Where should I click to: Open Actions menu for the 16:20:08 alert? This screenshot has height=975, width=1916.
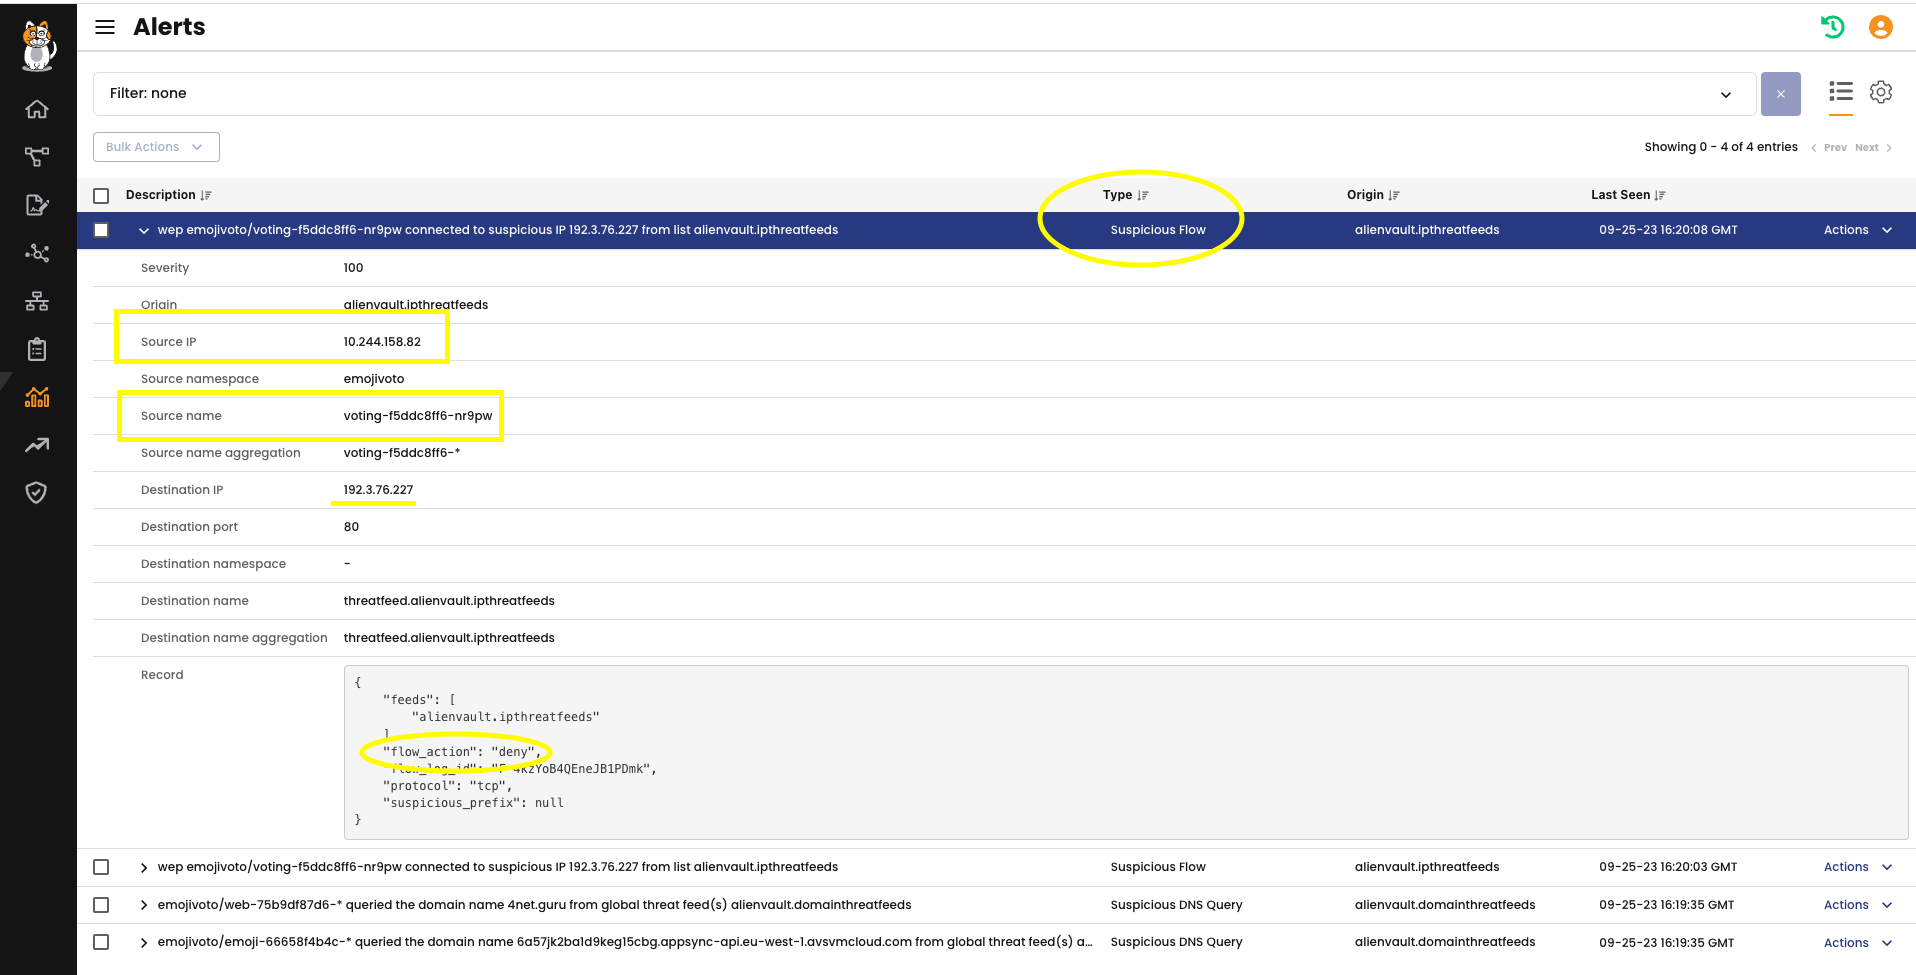point(1858,230)
